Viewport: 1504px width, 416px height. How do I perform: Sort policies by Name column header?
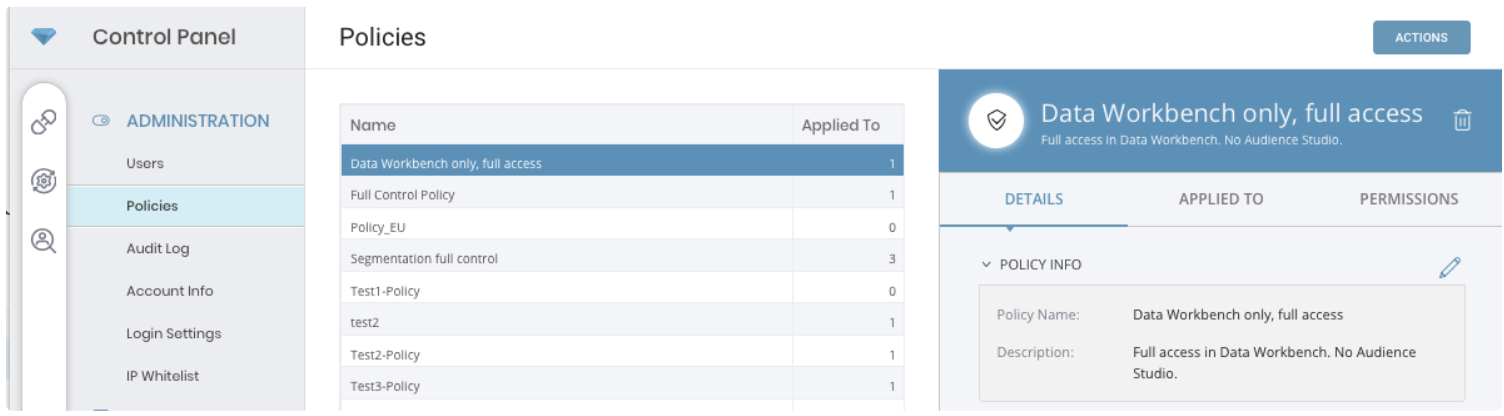coord(373,125)
